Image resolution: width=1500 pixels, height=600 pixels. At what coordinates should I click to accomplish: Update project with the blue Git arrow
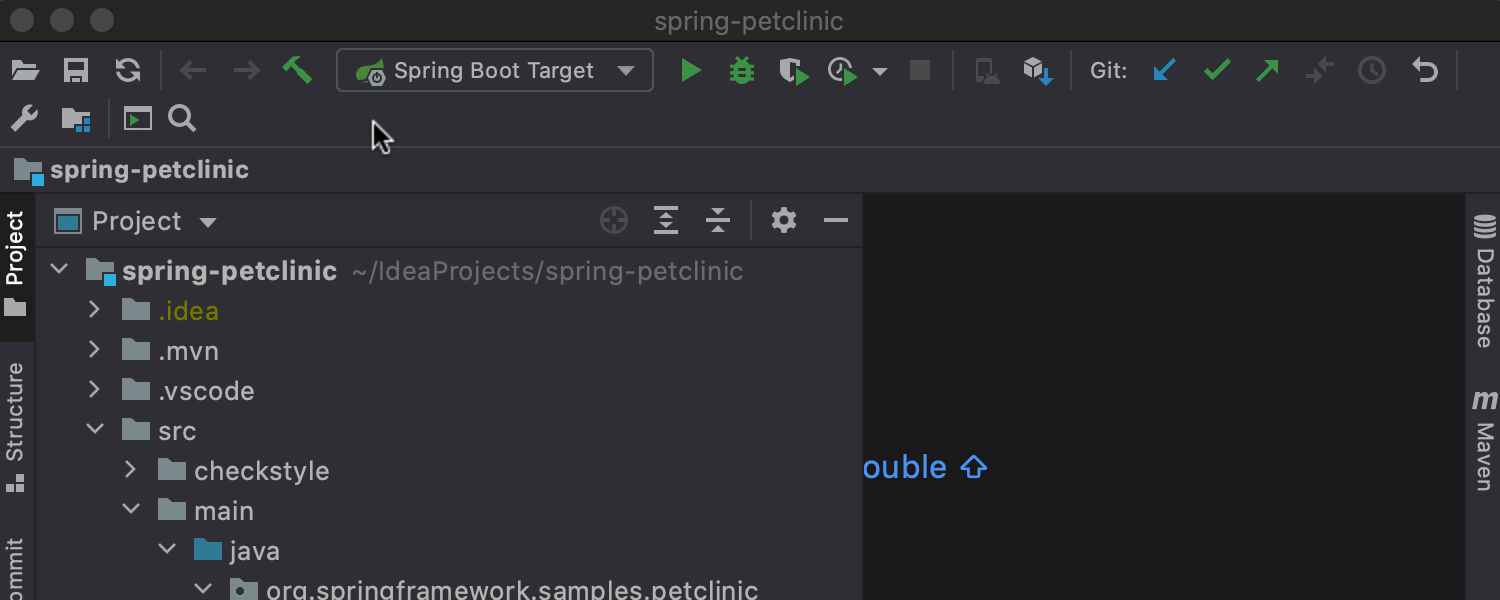(1165, 71)
